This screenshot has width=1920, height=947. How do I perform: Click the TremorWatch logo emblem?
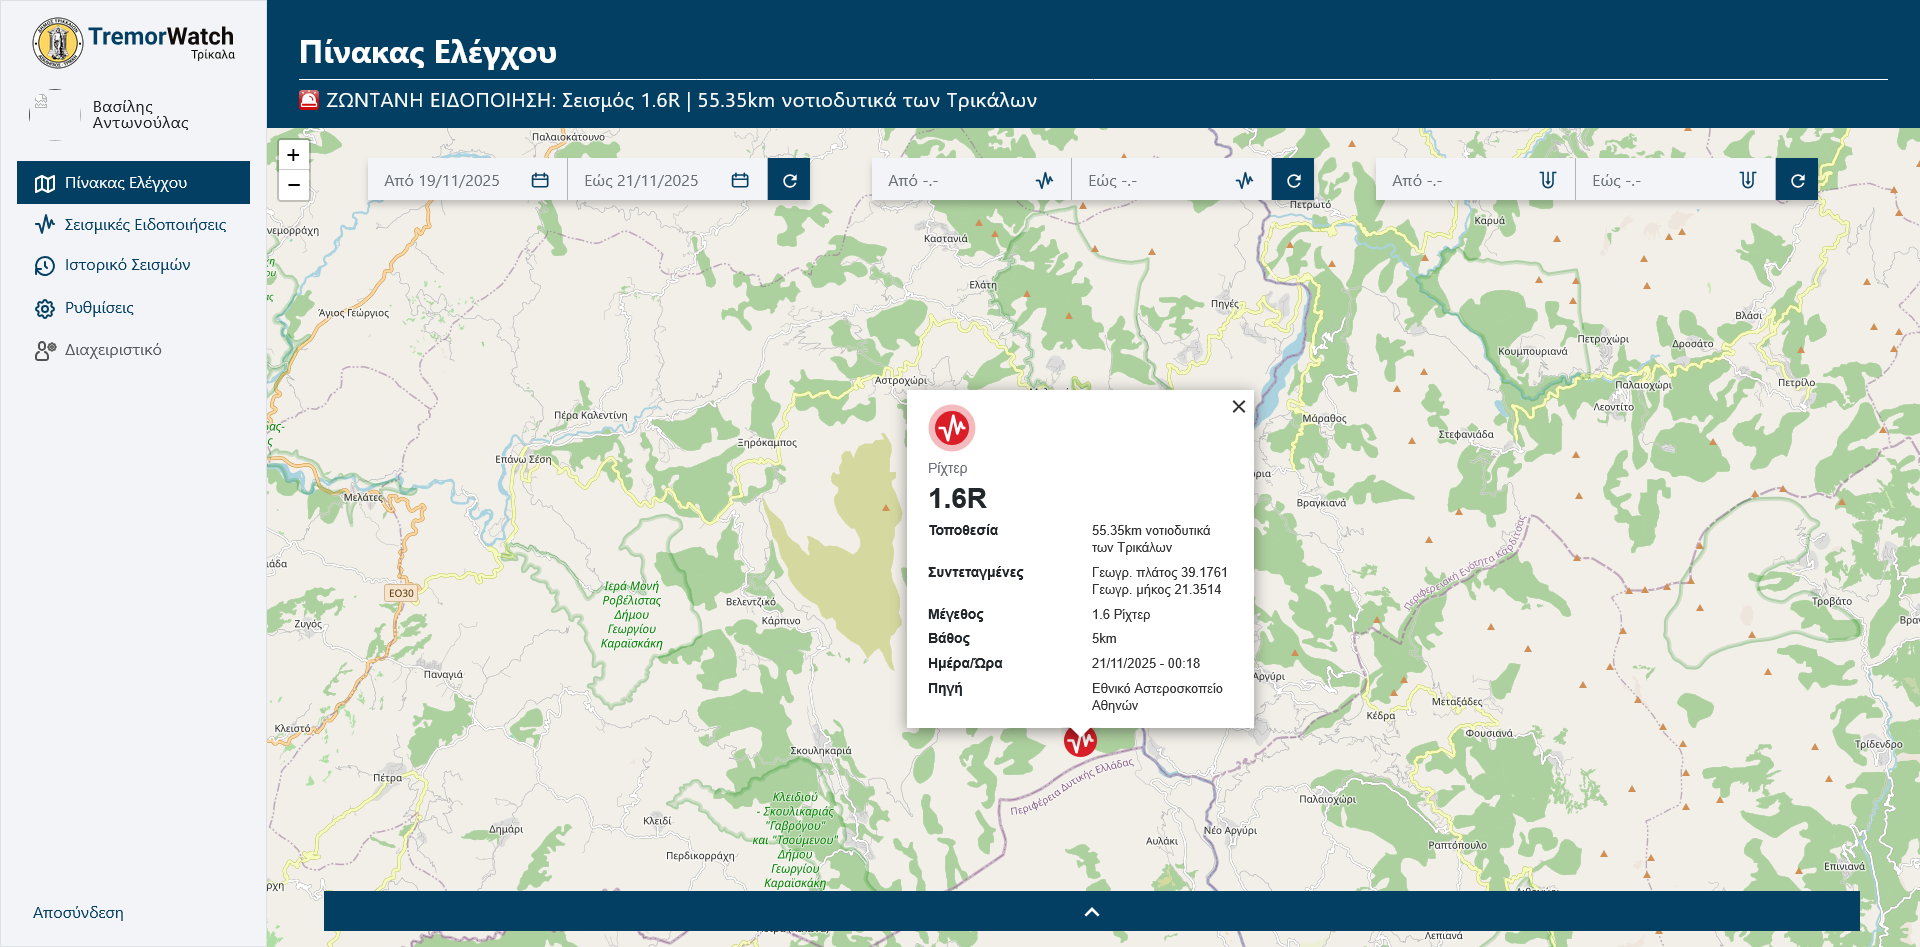click(58, 43)
